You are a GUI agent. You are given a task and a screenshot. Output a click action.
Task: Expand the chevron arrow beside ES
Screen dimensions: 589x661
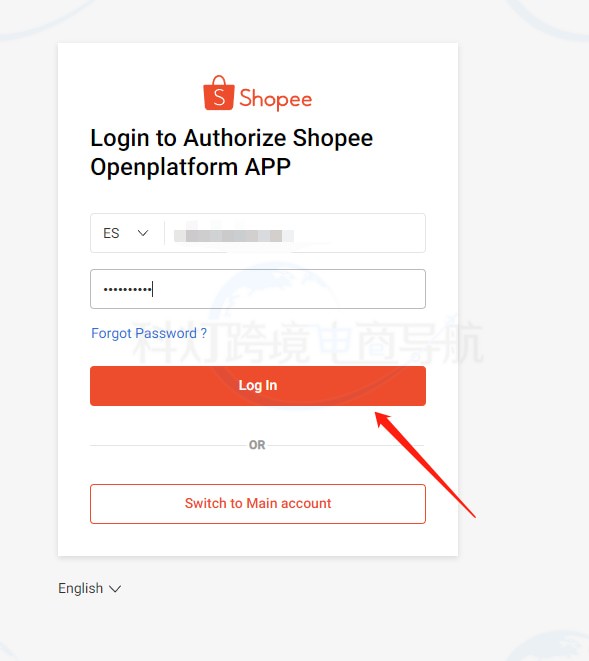click(143, 233)
